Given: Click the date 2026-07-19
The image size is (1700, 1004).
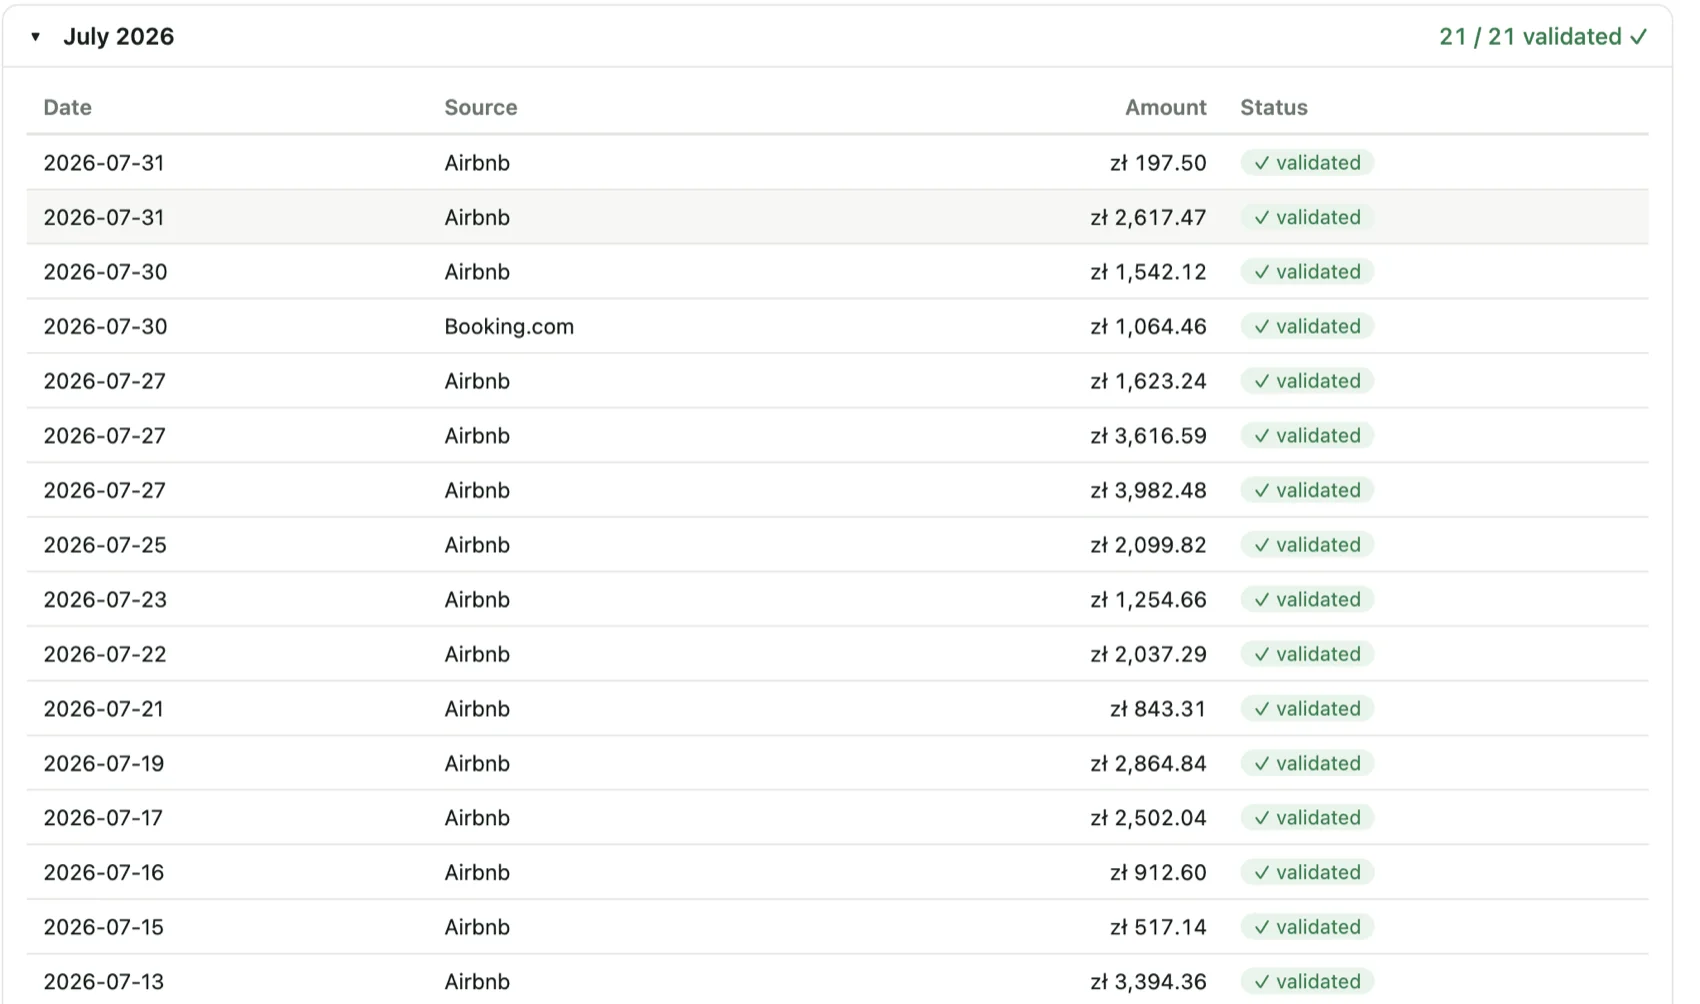Looking at the screenshot, I should click(104, 763).
